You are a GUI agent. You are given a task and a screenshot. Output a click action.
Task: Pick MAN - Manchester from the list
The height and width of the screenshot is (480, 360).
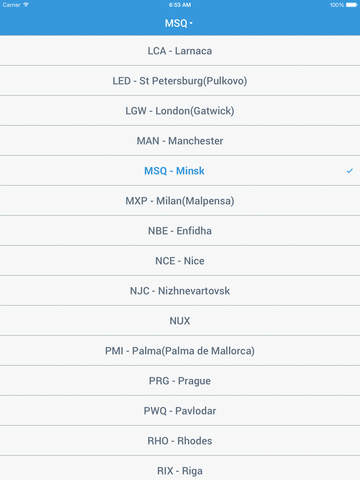click(180, 141)
